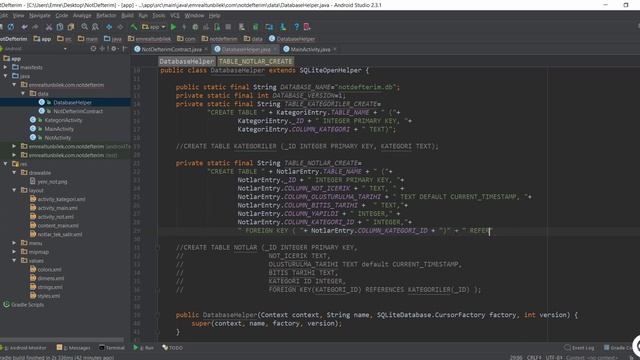This screenshot has height=360, width=640.
Task: Click the Find magnifier icon
Action: point(84,27)
